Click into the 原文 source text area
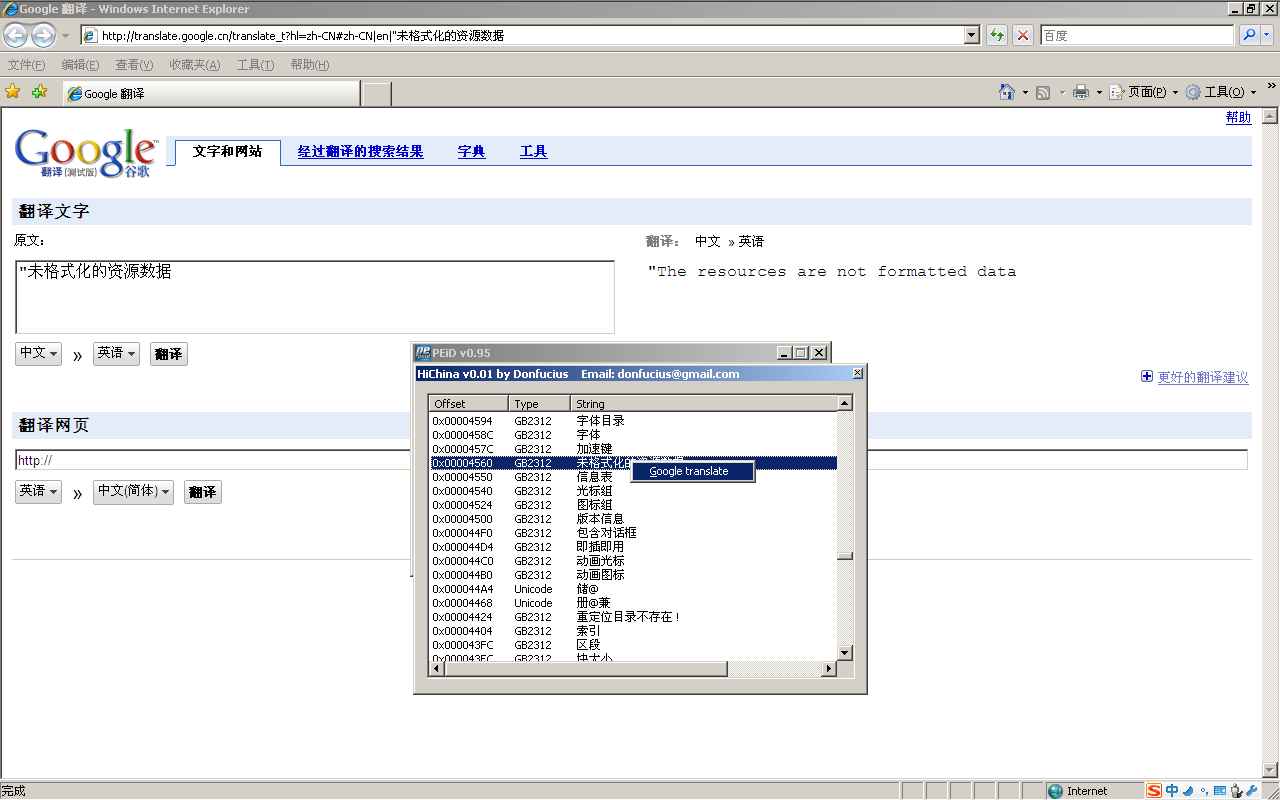This screenshot has width=1280, height=800. click(x=315, y=297)
